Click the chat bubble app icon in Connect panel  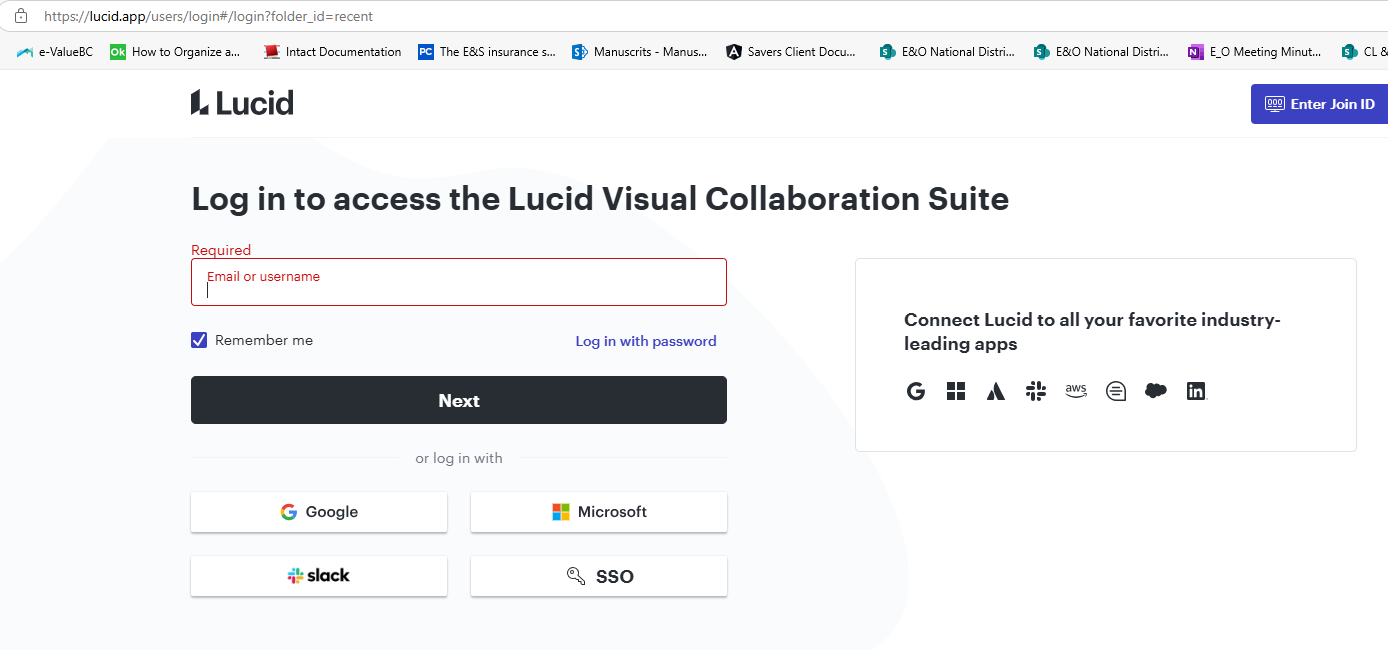click(x=1116, y=391)
